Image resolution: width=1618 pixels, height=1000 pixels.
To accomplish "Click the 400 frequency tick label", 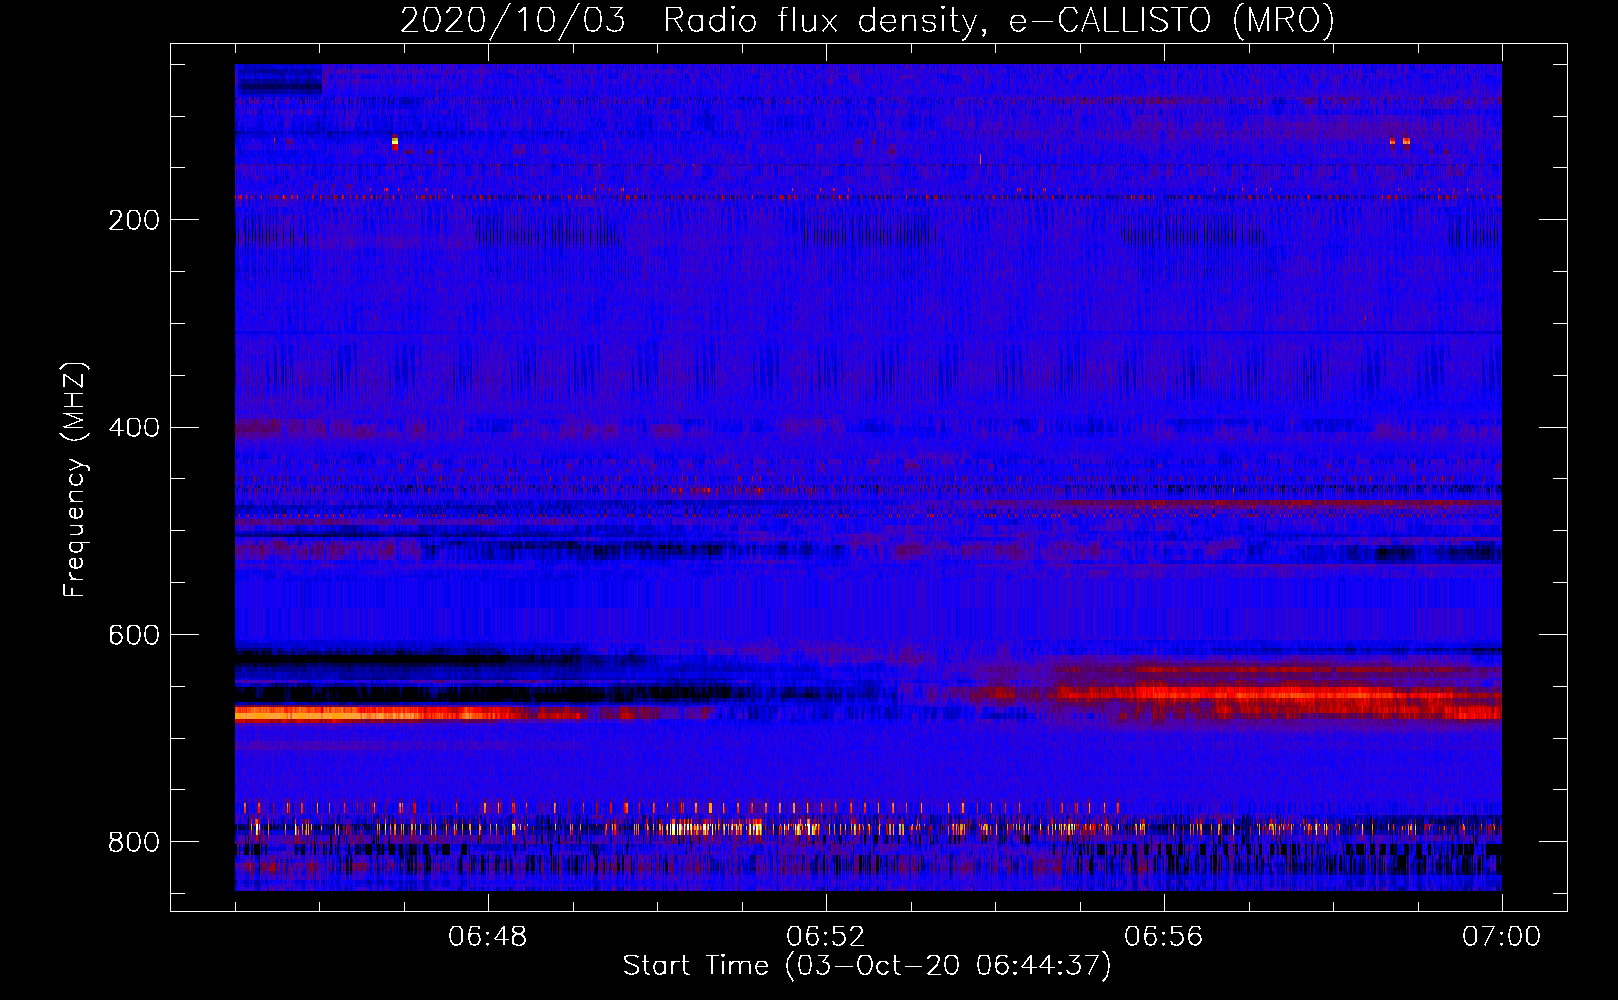I will (134, 428).
